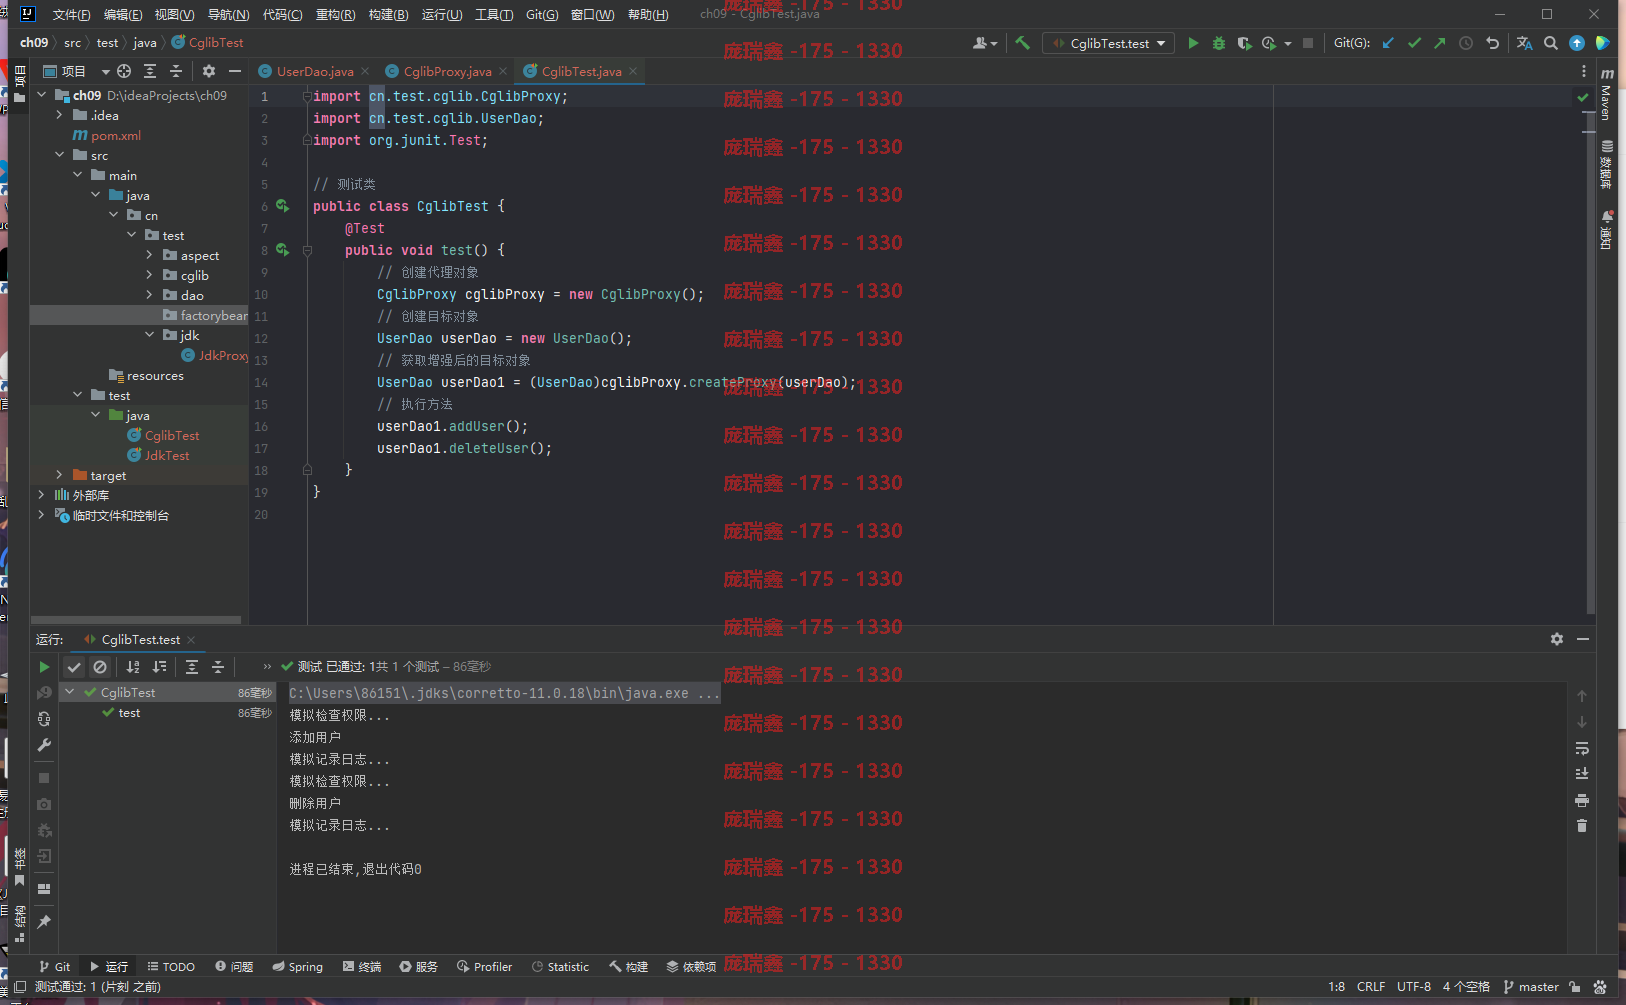Open the 文件(F) menu
Viewport: 1626px width, 1005px height.
click(71, 14)
